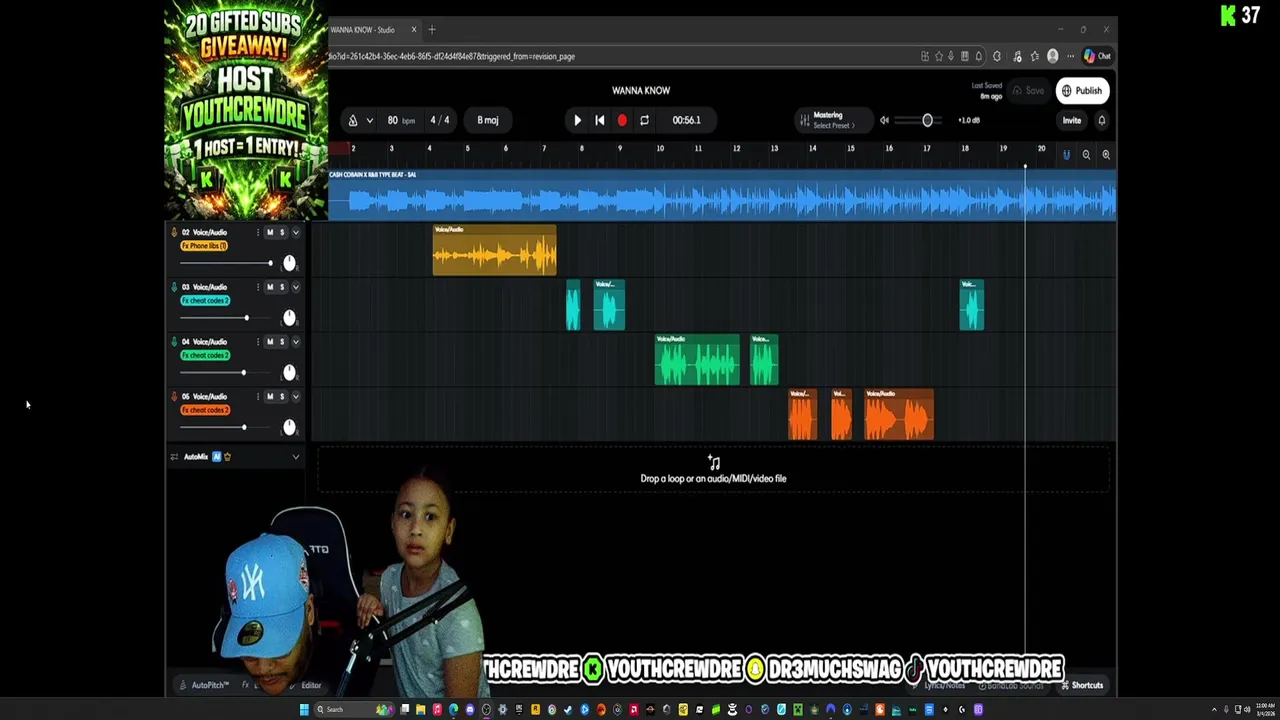Click the teal microphone icon on track 03

[174, 287]
